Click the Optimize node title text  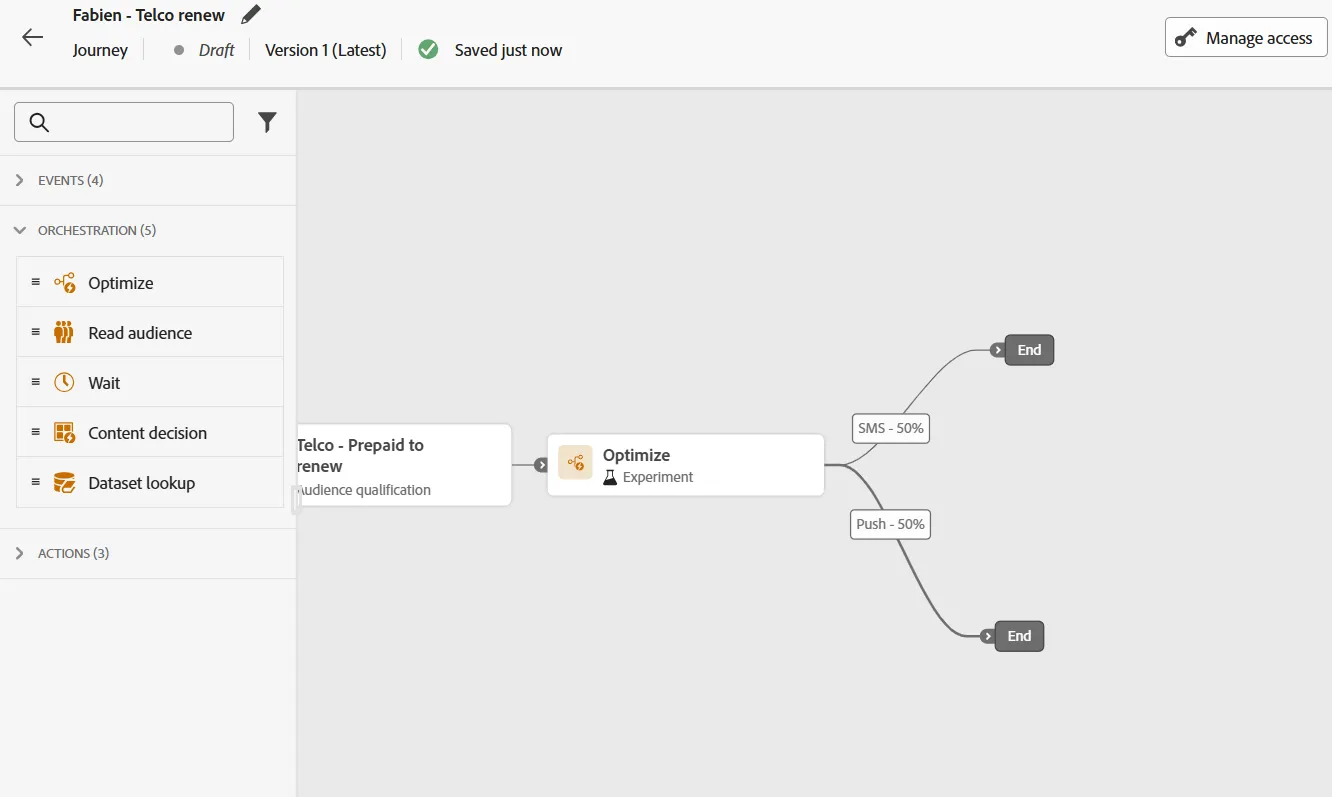[636, 455]
